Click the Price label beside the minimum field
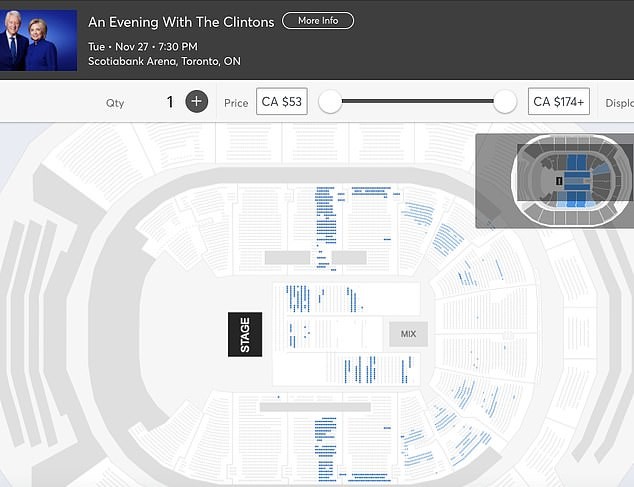 pyautogui.click(x=236, y=103)
